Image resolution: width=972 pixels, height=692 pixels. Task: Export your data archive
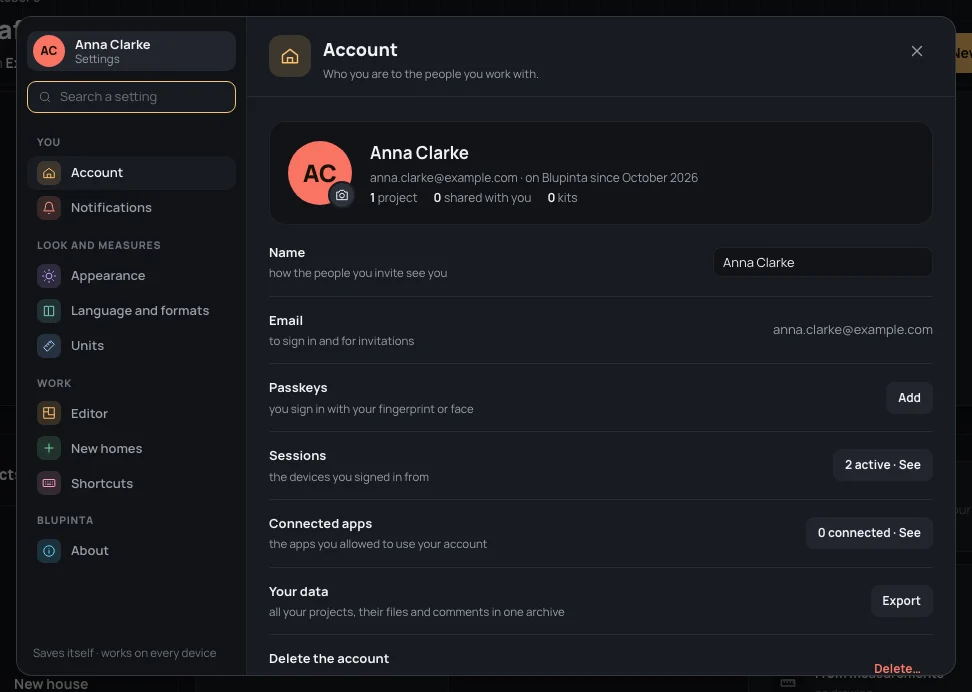pos(901,601)
